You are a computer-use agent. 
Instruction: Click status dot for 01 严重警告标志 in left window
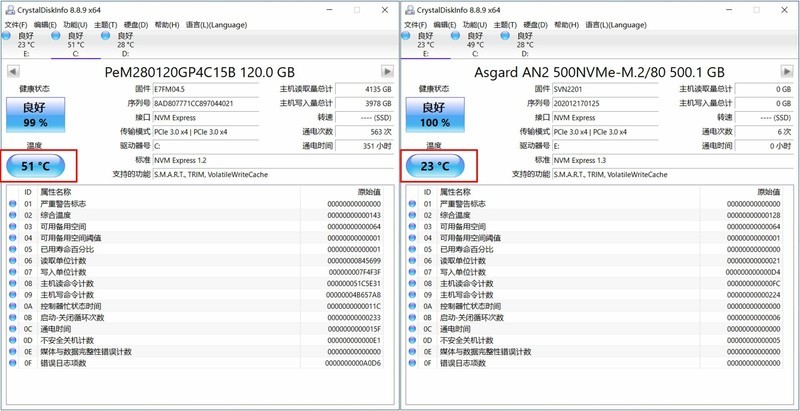click(x=12, y=204)
